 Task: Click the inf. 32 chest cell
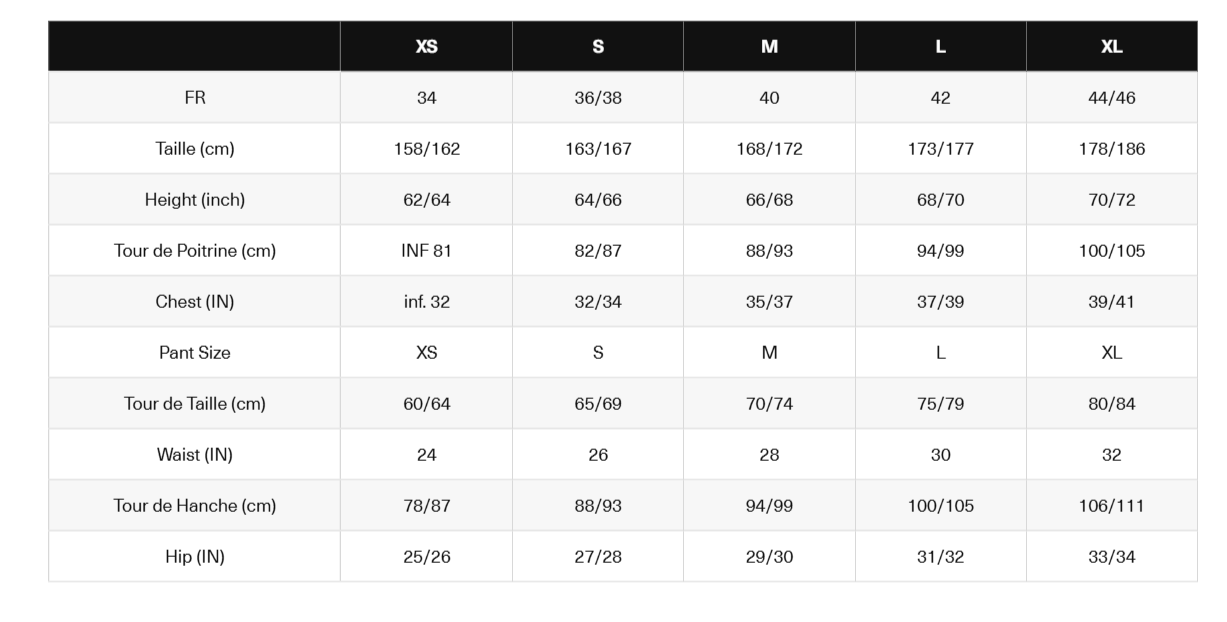coord(426,302)
